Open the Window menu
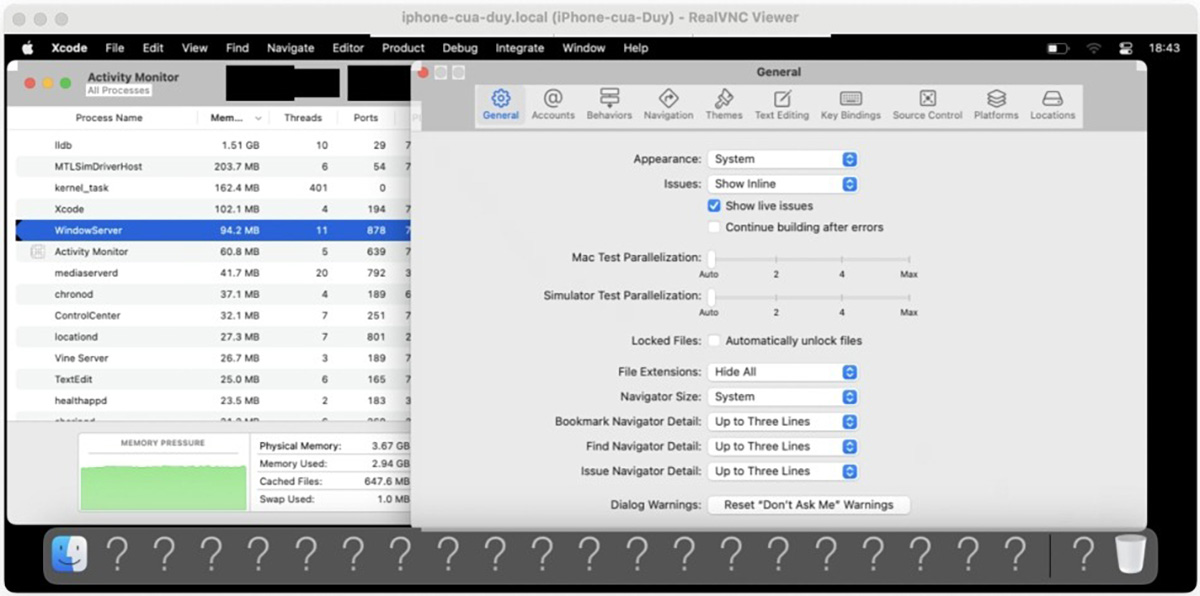This screenshot has width=1200, height=596. coord(584,48)
